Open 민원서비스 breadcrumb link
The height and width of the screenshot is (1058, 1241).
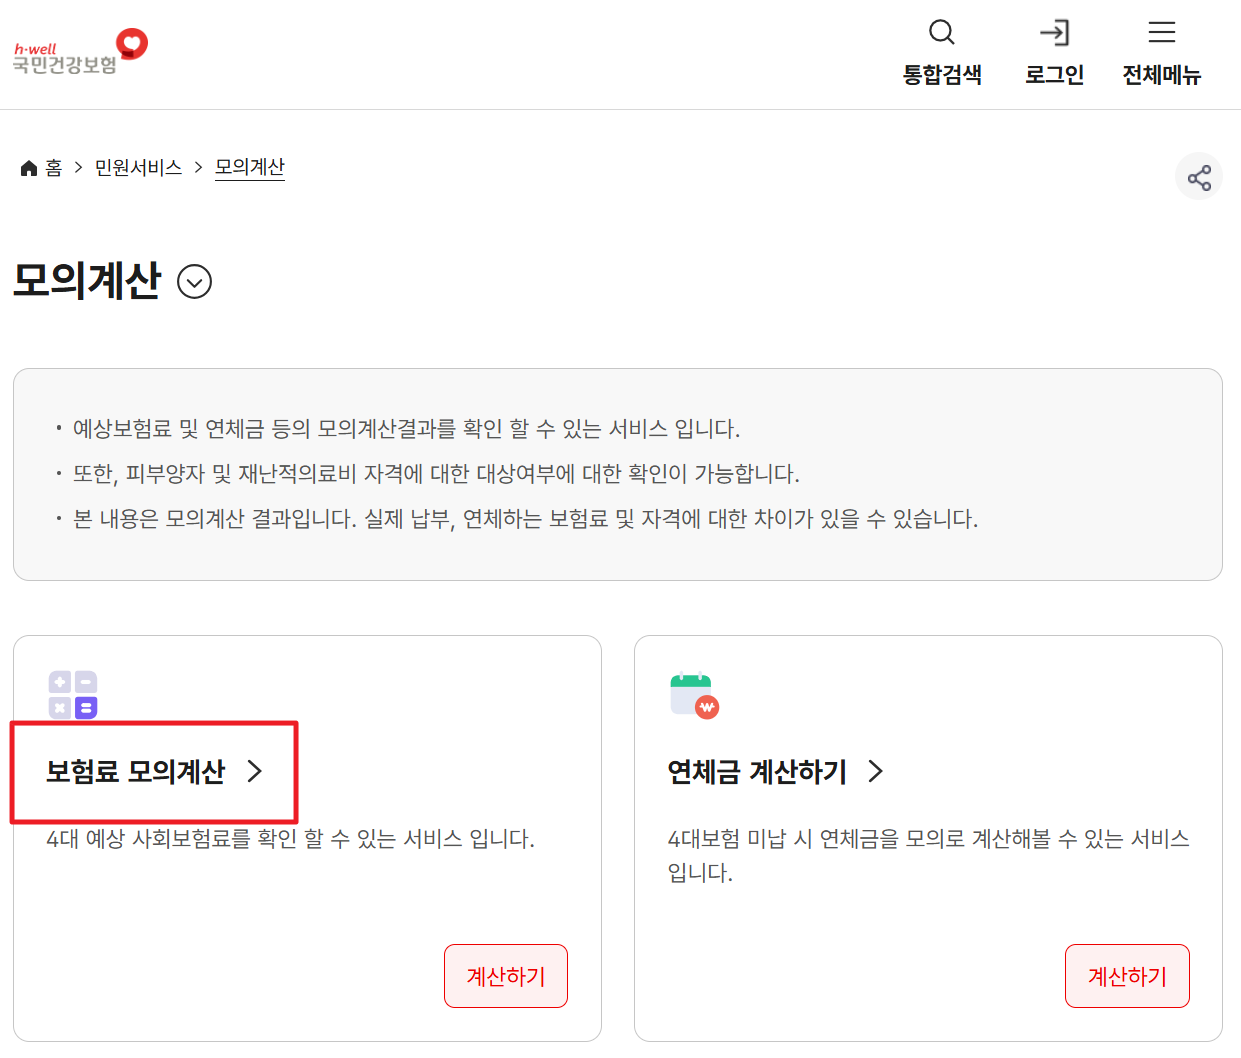point(138,168)
